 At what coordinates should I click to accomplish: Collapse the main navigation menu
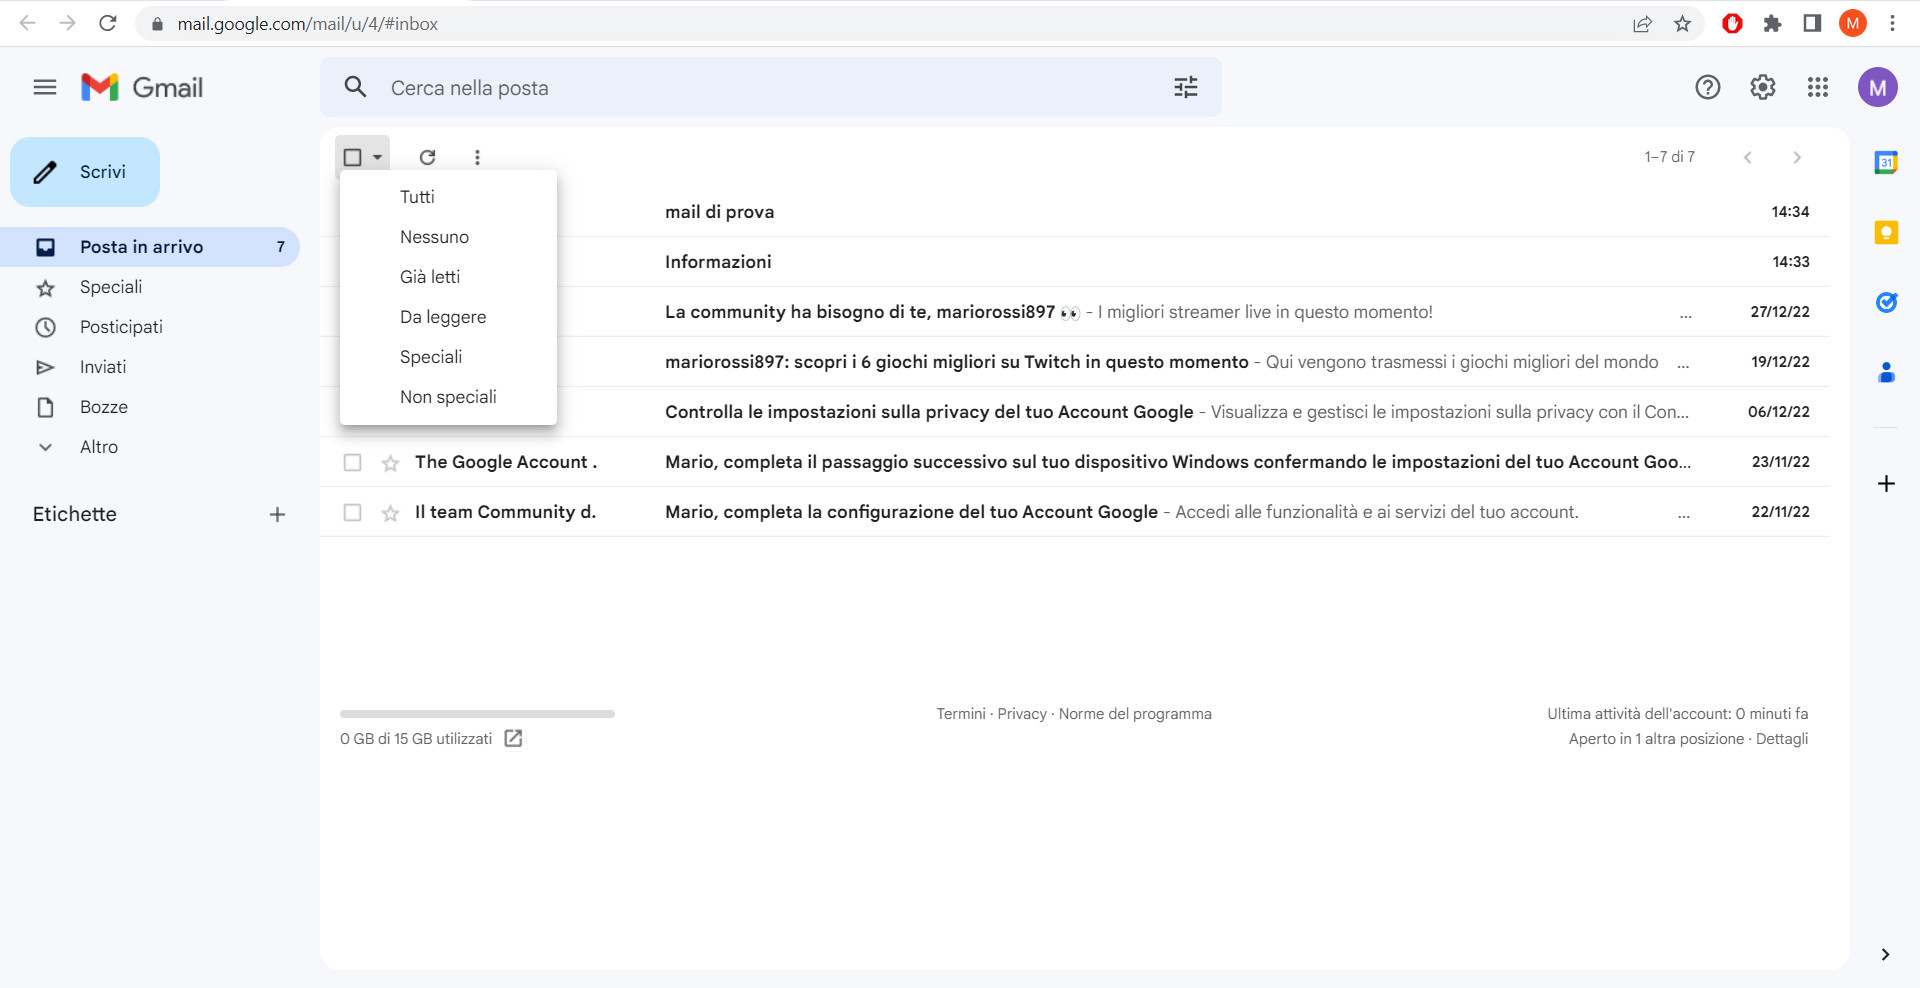44,87
